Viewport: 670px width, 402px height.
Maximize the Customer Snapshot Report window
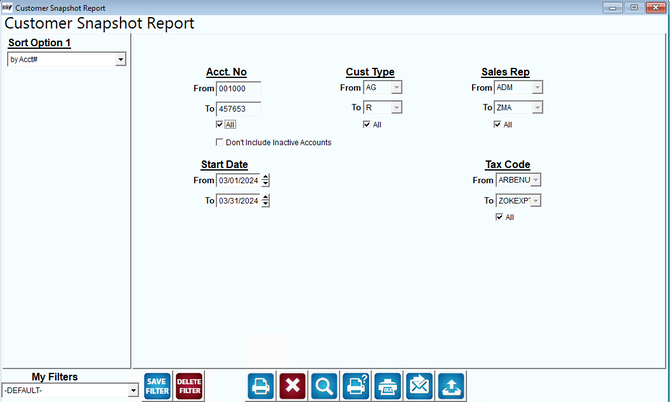634,7
